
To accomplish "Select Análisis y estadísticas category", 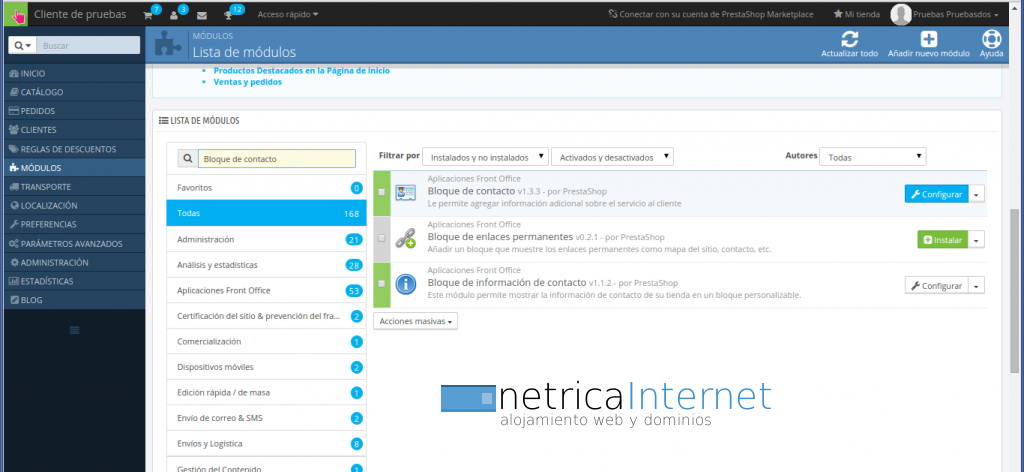I will click(x=266, y=265).
